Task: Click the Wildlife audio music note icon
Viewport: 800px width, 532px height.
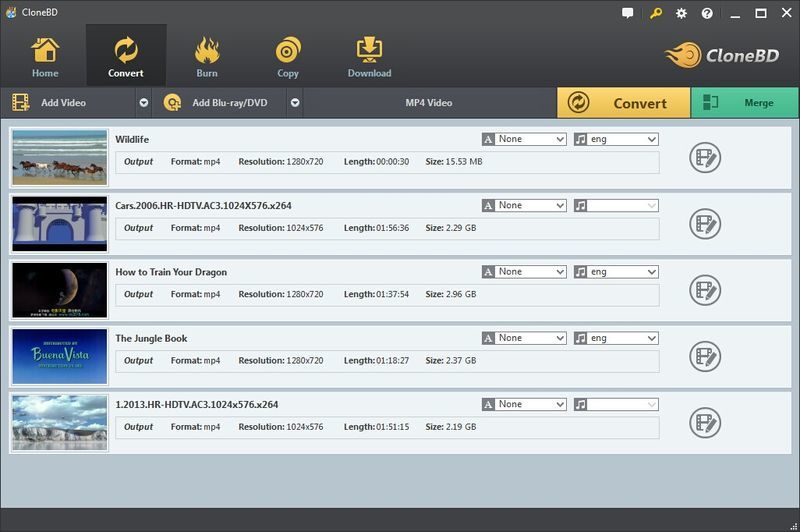Action: tap(580, 139)
